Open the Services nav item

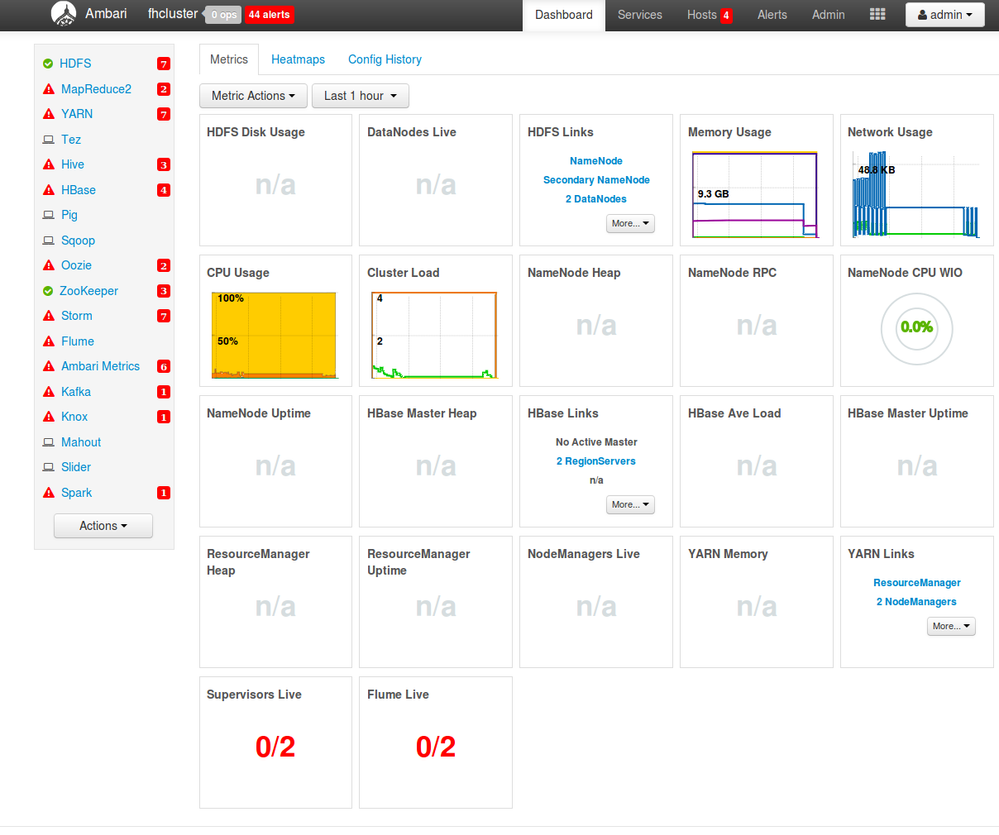point(640,15)
